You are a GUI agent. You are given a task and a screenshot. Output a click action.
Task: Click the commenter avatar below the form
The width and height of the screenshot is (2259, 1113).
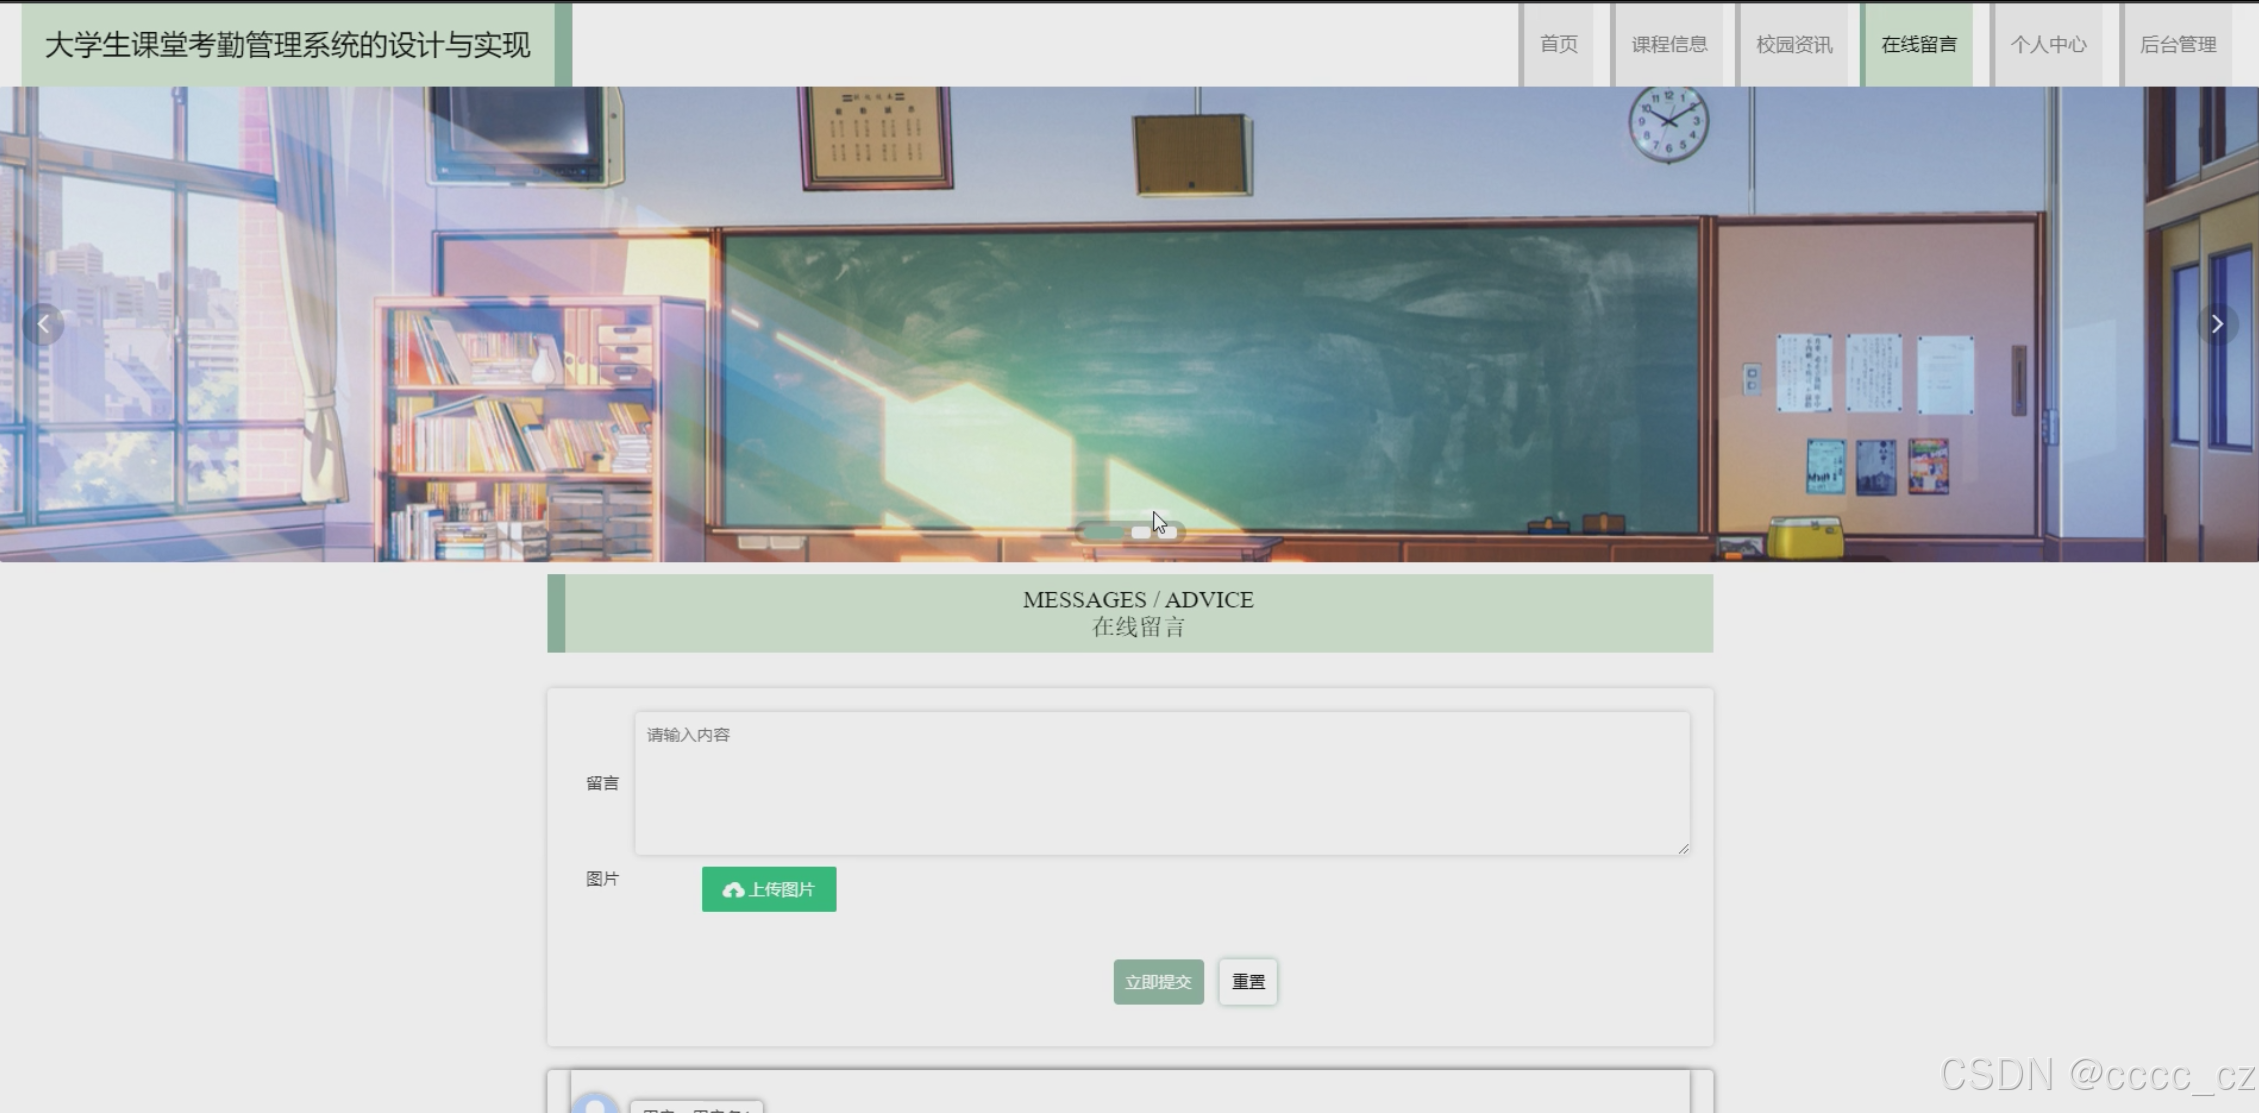pos(595,1104)
